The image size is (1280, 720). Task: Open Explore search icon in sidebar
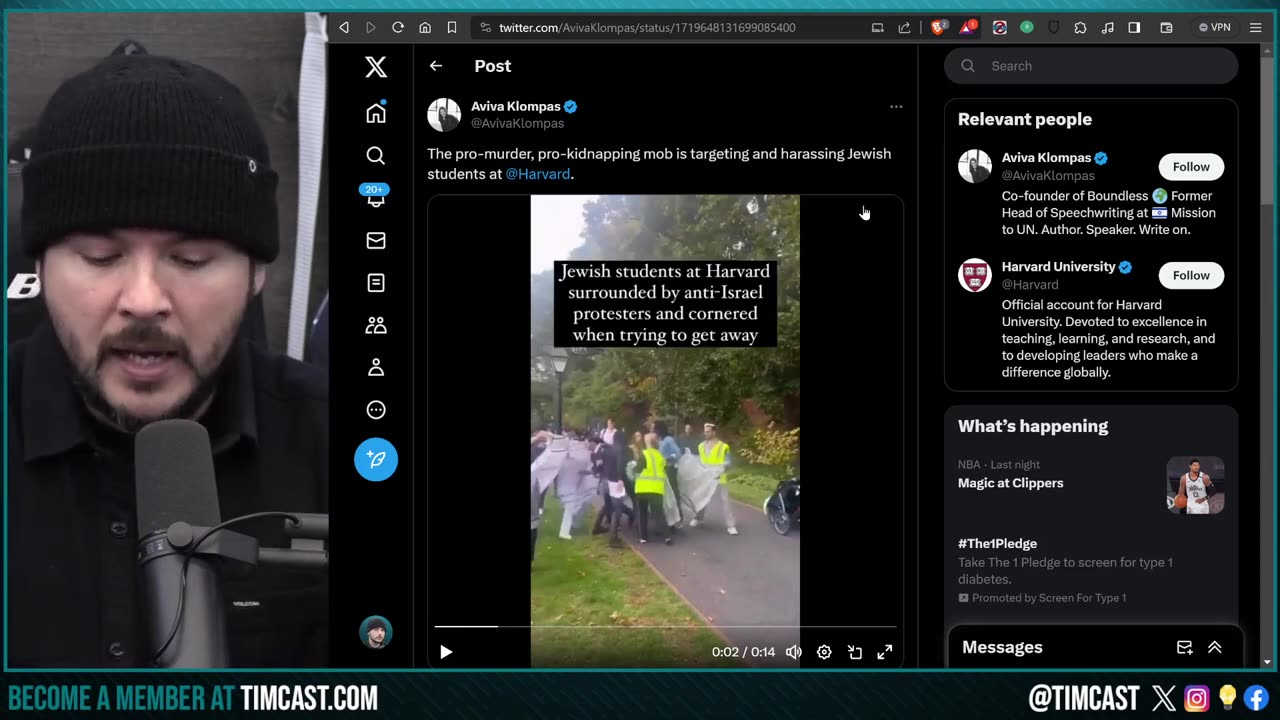pyautogui.click(x=376, y=155)
